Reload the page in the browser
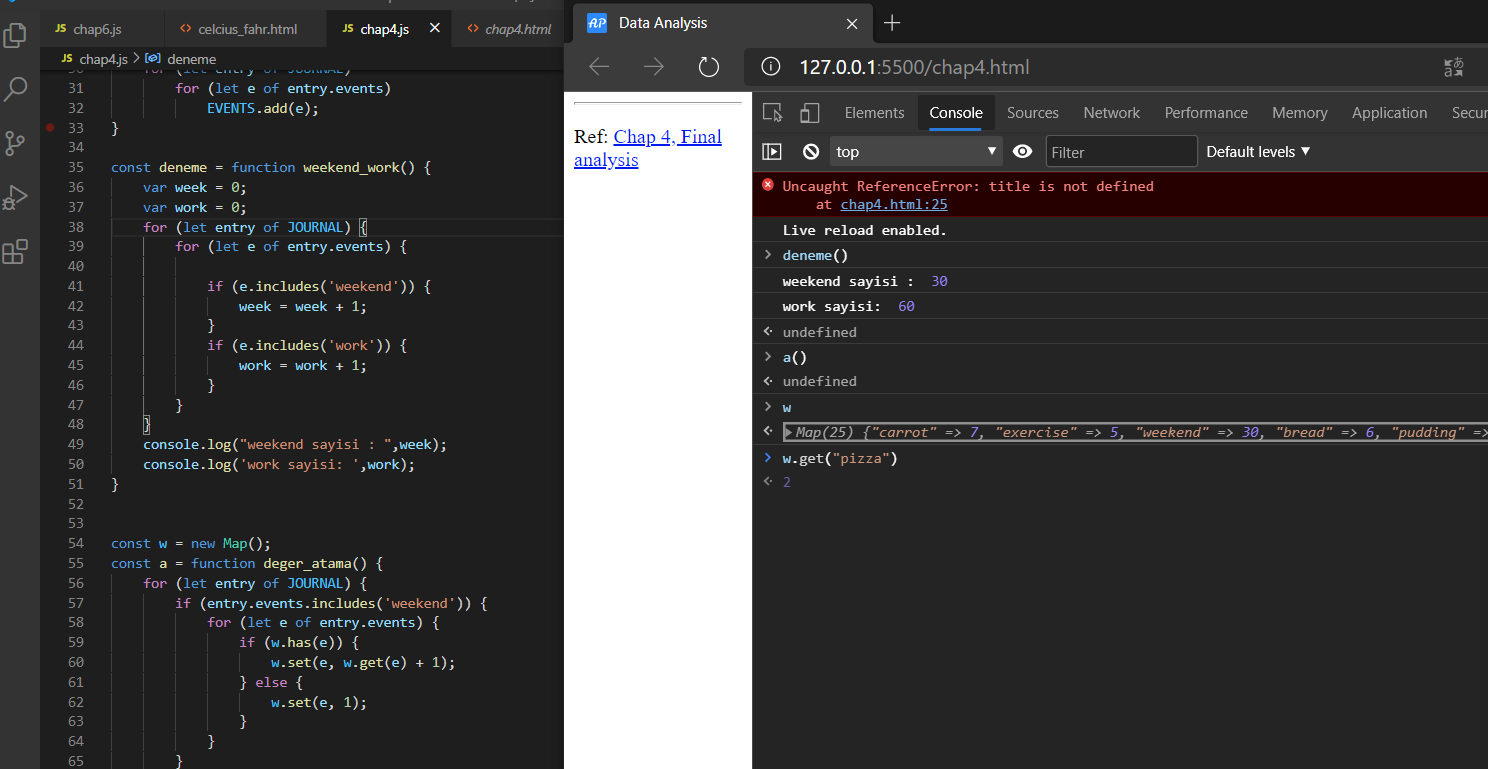This screenshot has width=1488, height=769. (708, 67)
